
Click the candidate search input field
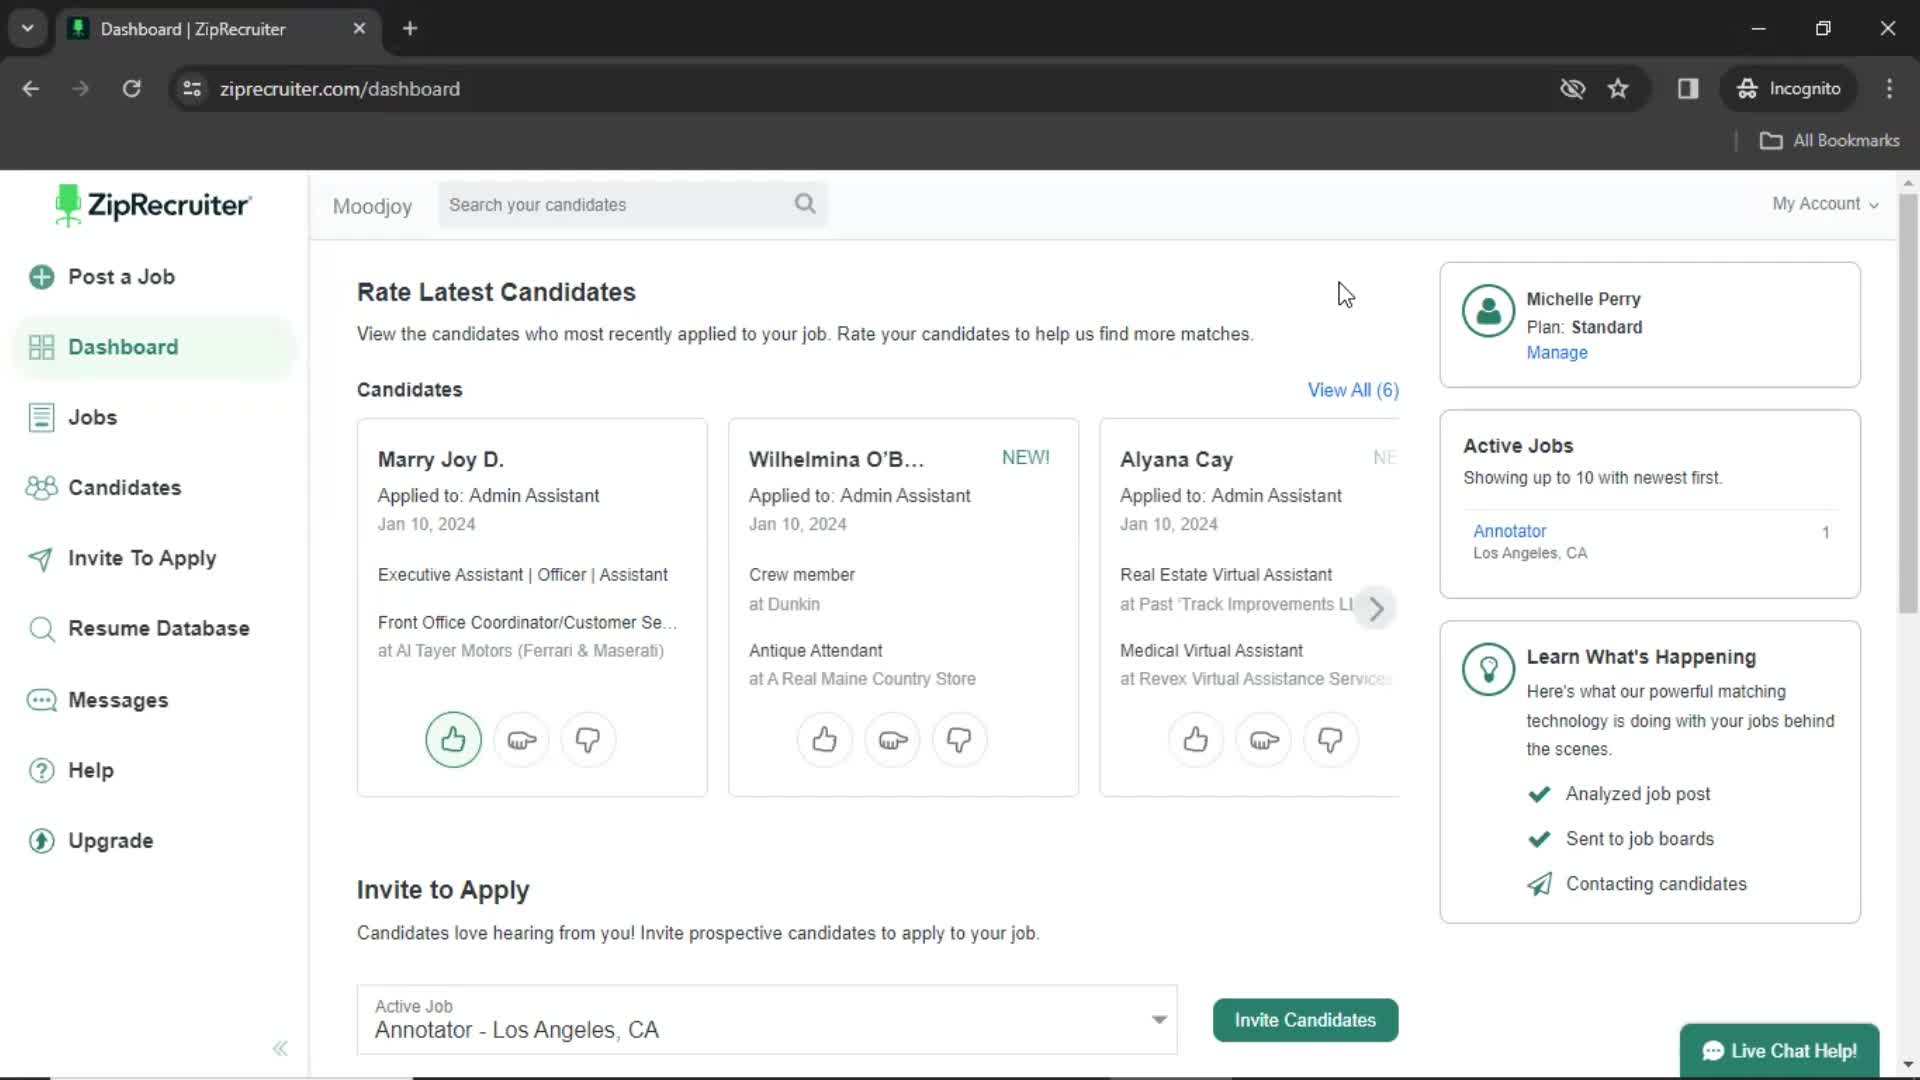pos(633,204)
